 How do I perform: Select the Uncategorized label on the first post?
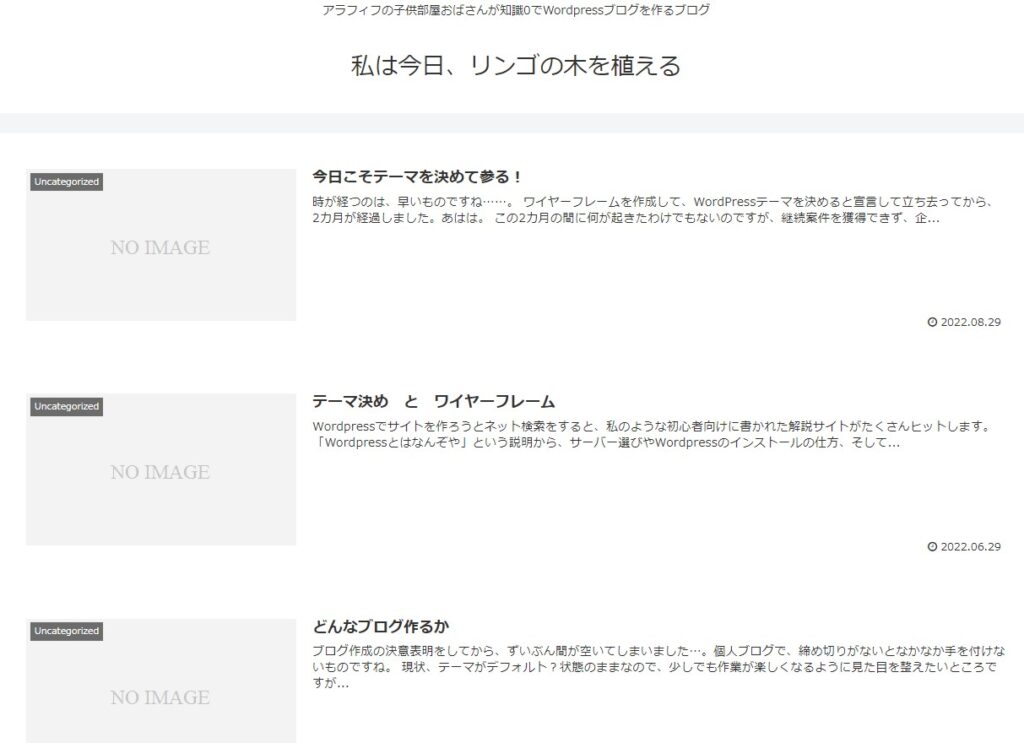66,182
